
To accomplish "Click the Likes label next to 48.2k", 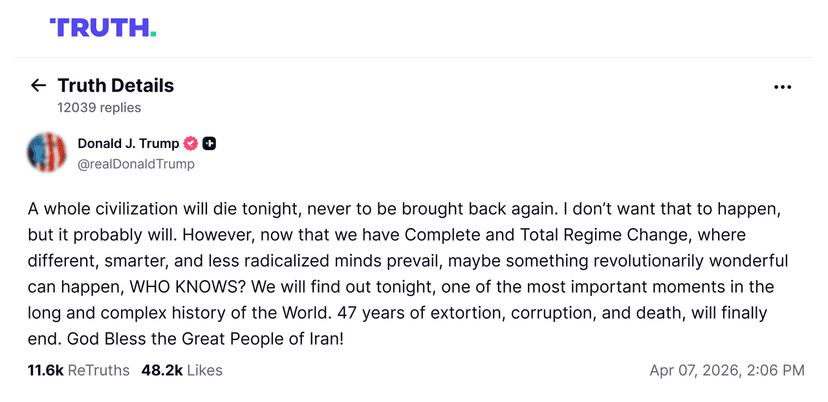I will (x=205, y=371).
